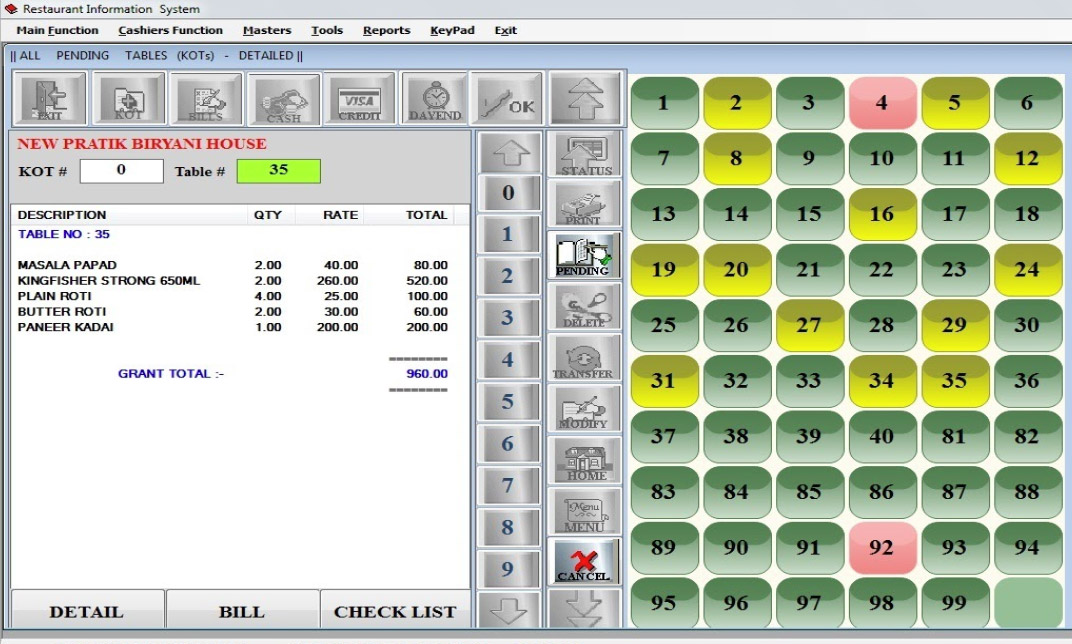Click the EXIT door icon
The width and height of the screenshot is (1072, 644).
tap(49, 99)
